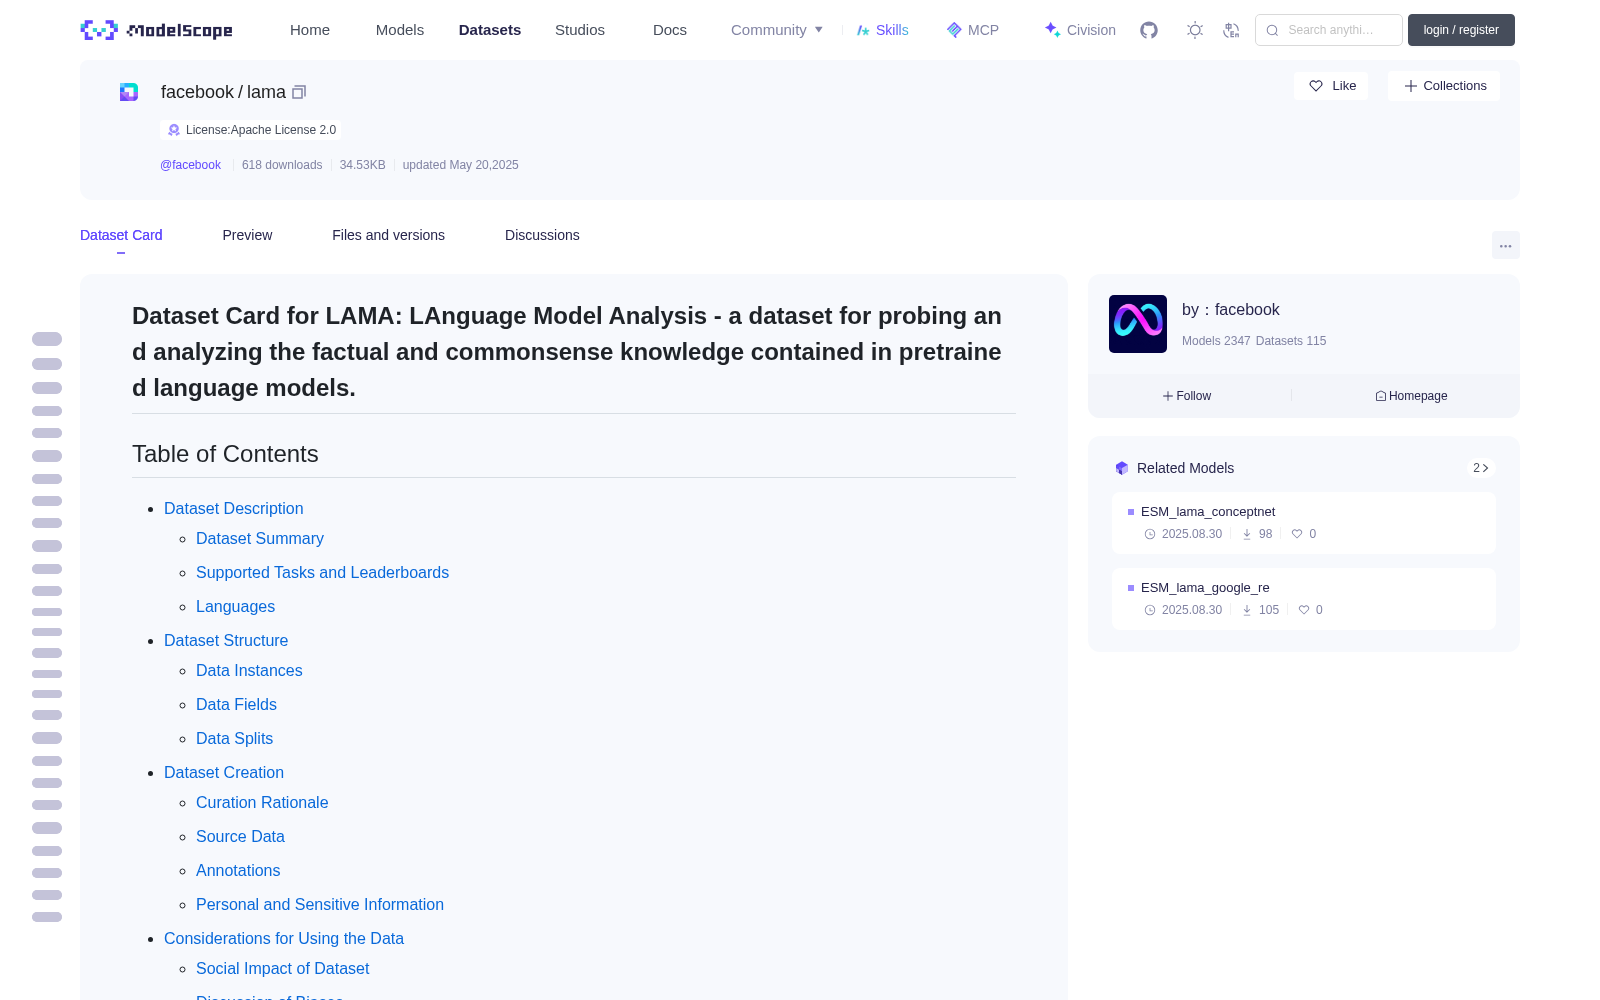This screenshot has width=1600, height=1000.
Task: Go to Home in navigation
Action: pos(310,30)
